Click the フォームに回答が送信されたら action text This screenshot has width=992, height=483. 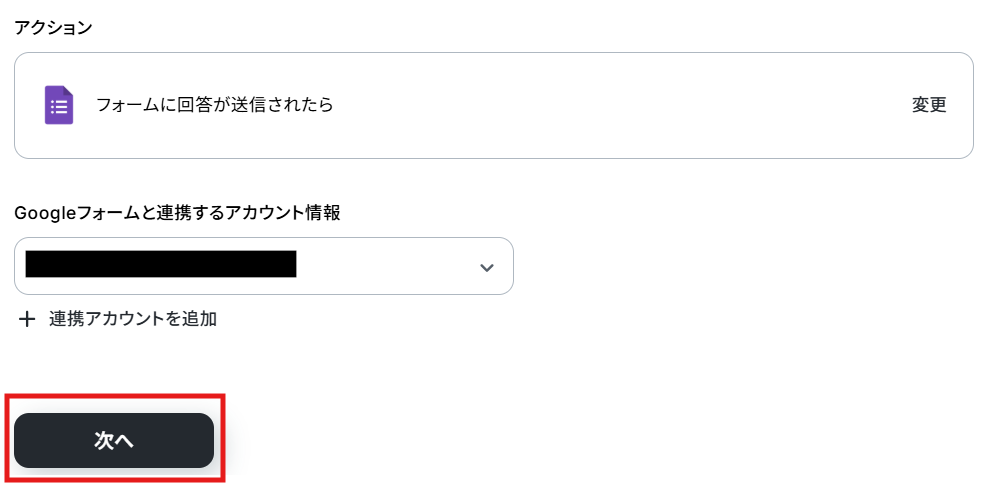point(214,105)
